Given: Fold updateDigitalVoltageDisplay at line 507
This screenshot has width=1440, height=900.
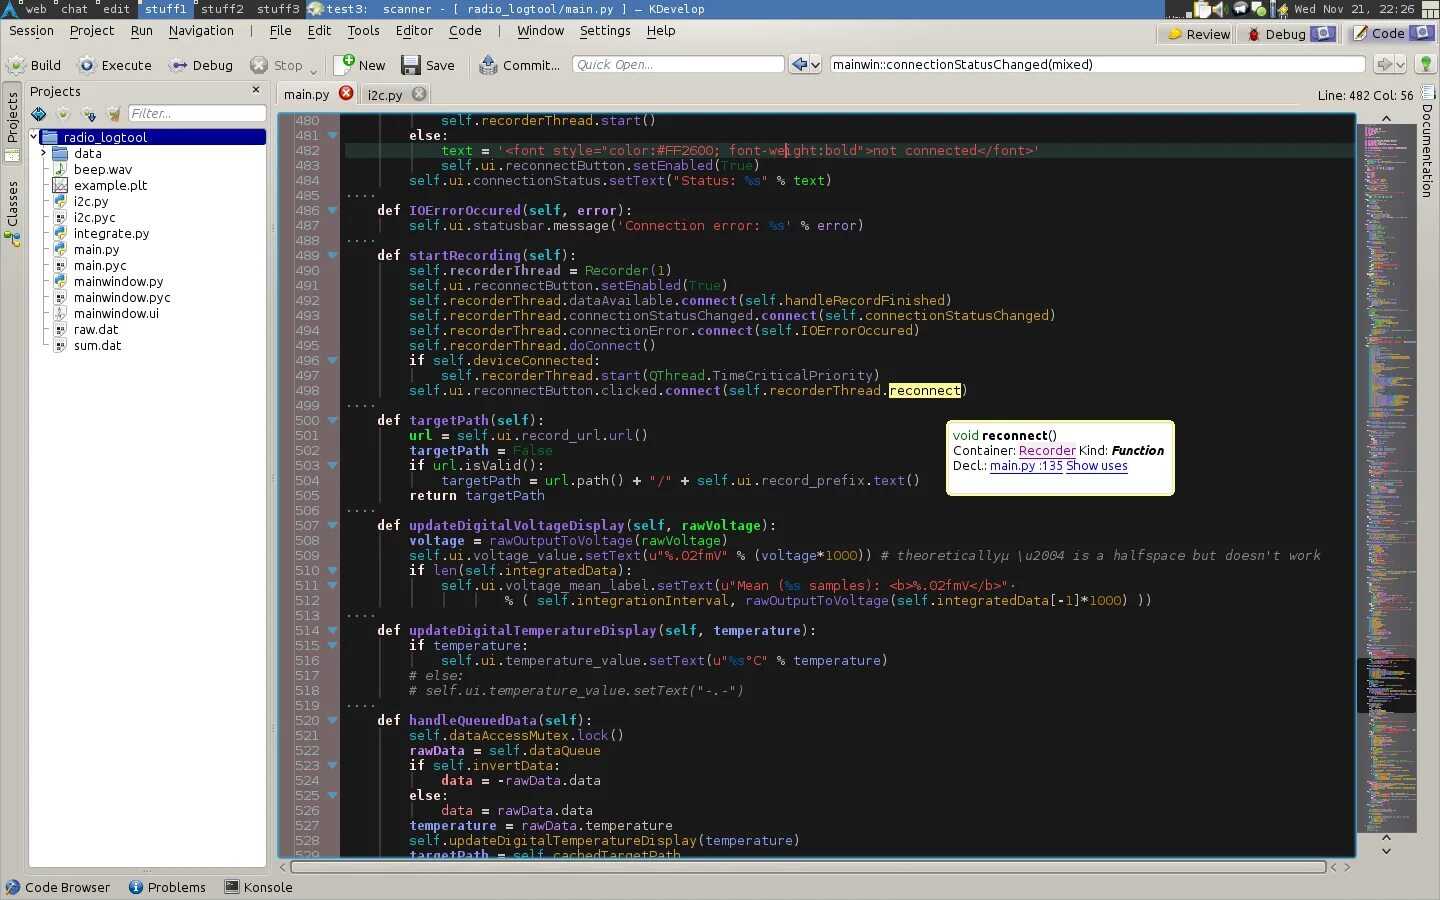Looking at the screenshot, I should [x=332, y=525].
